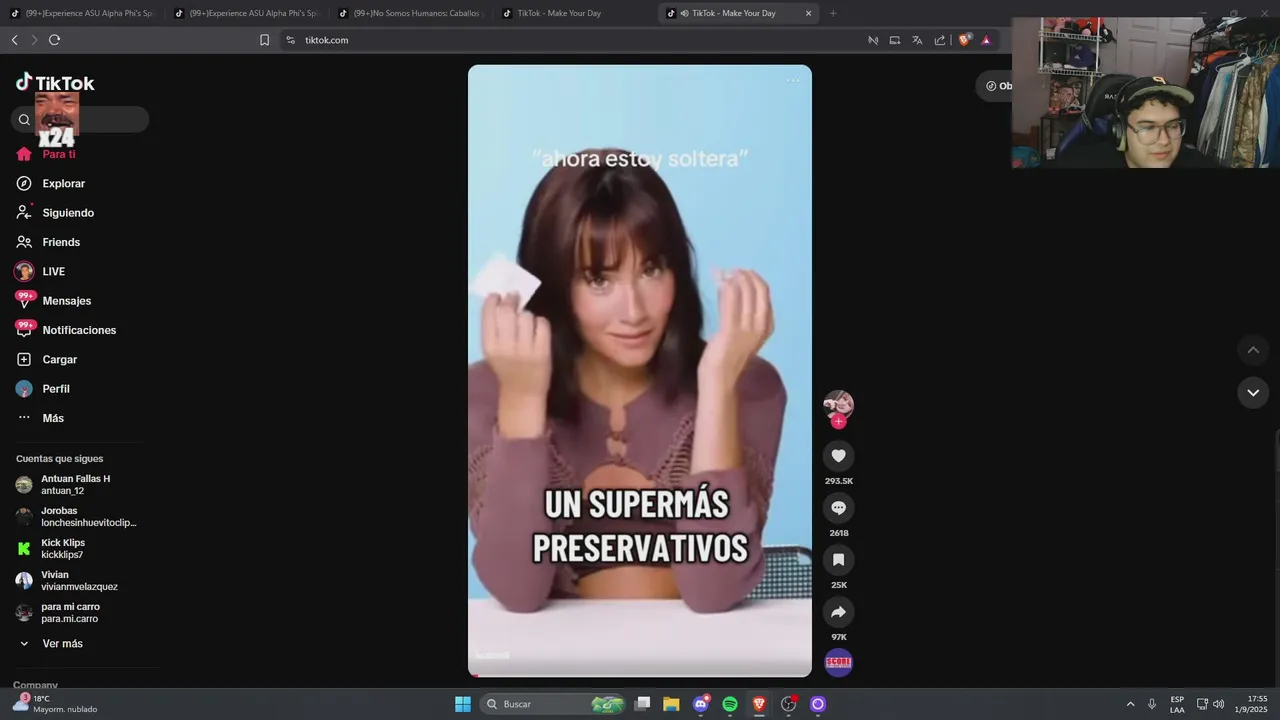This screenshot has height=720, width=1280.
Task: Go to next video with down arrow
Action: 1253,393
